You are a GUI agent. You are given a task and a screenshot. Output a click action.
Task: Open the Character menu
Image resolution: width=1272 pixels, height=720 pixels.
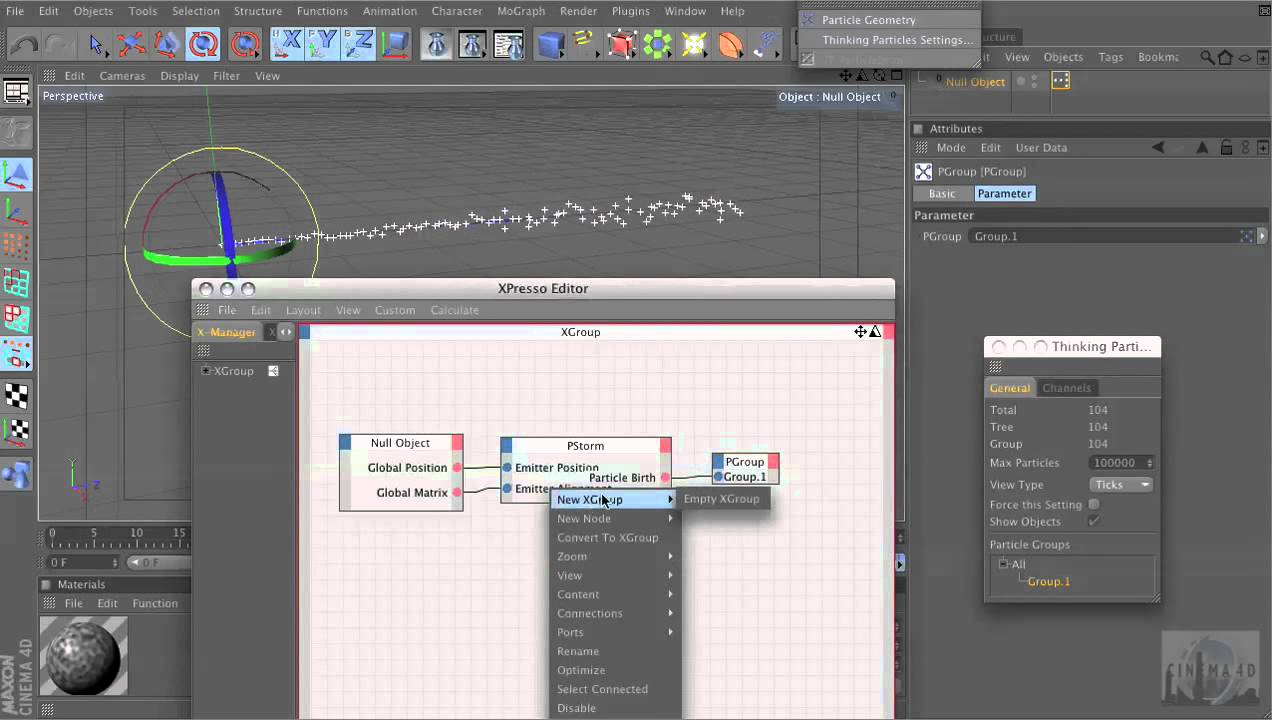pyautogui.click(x=457, y=11)
